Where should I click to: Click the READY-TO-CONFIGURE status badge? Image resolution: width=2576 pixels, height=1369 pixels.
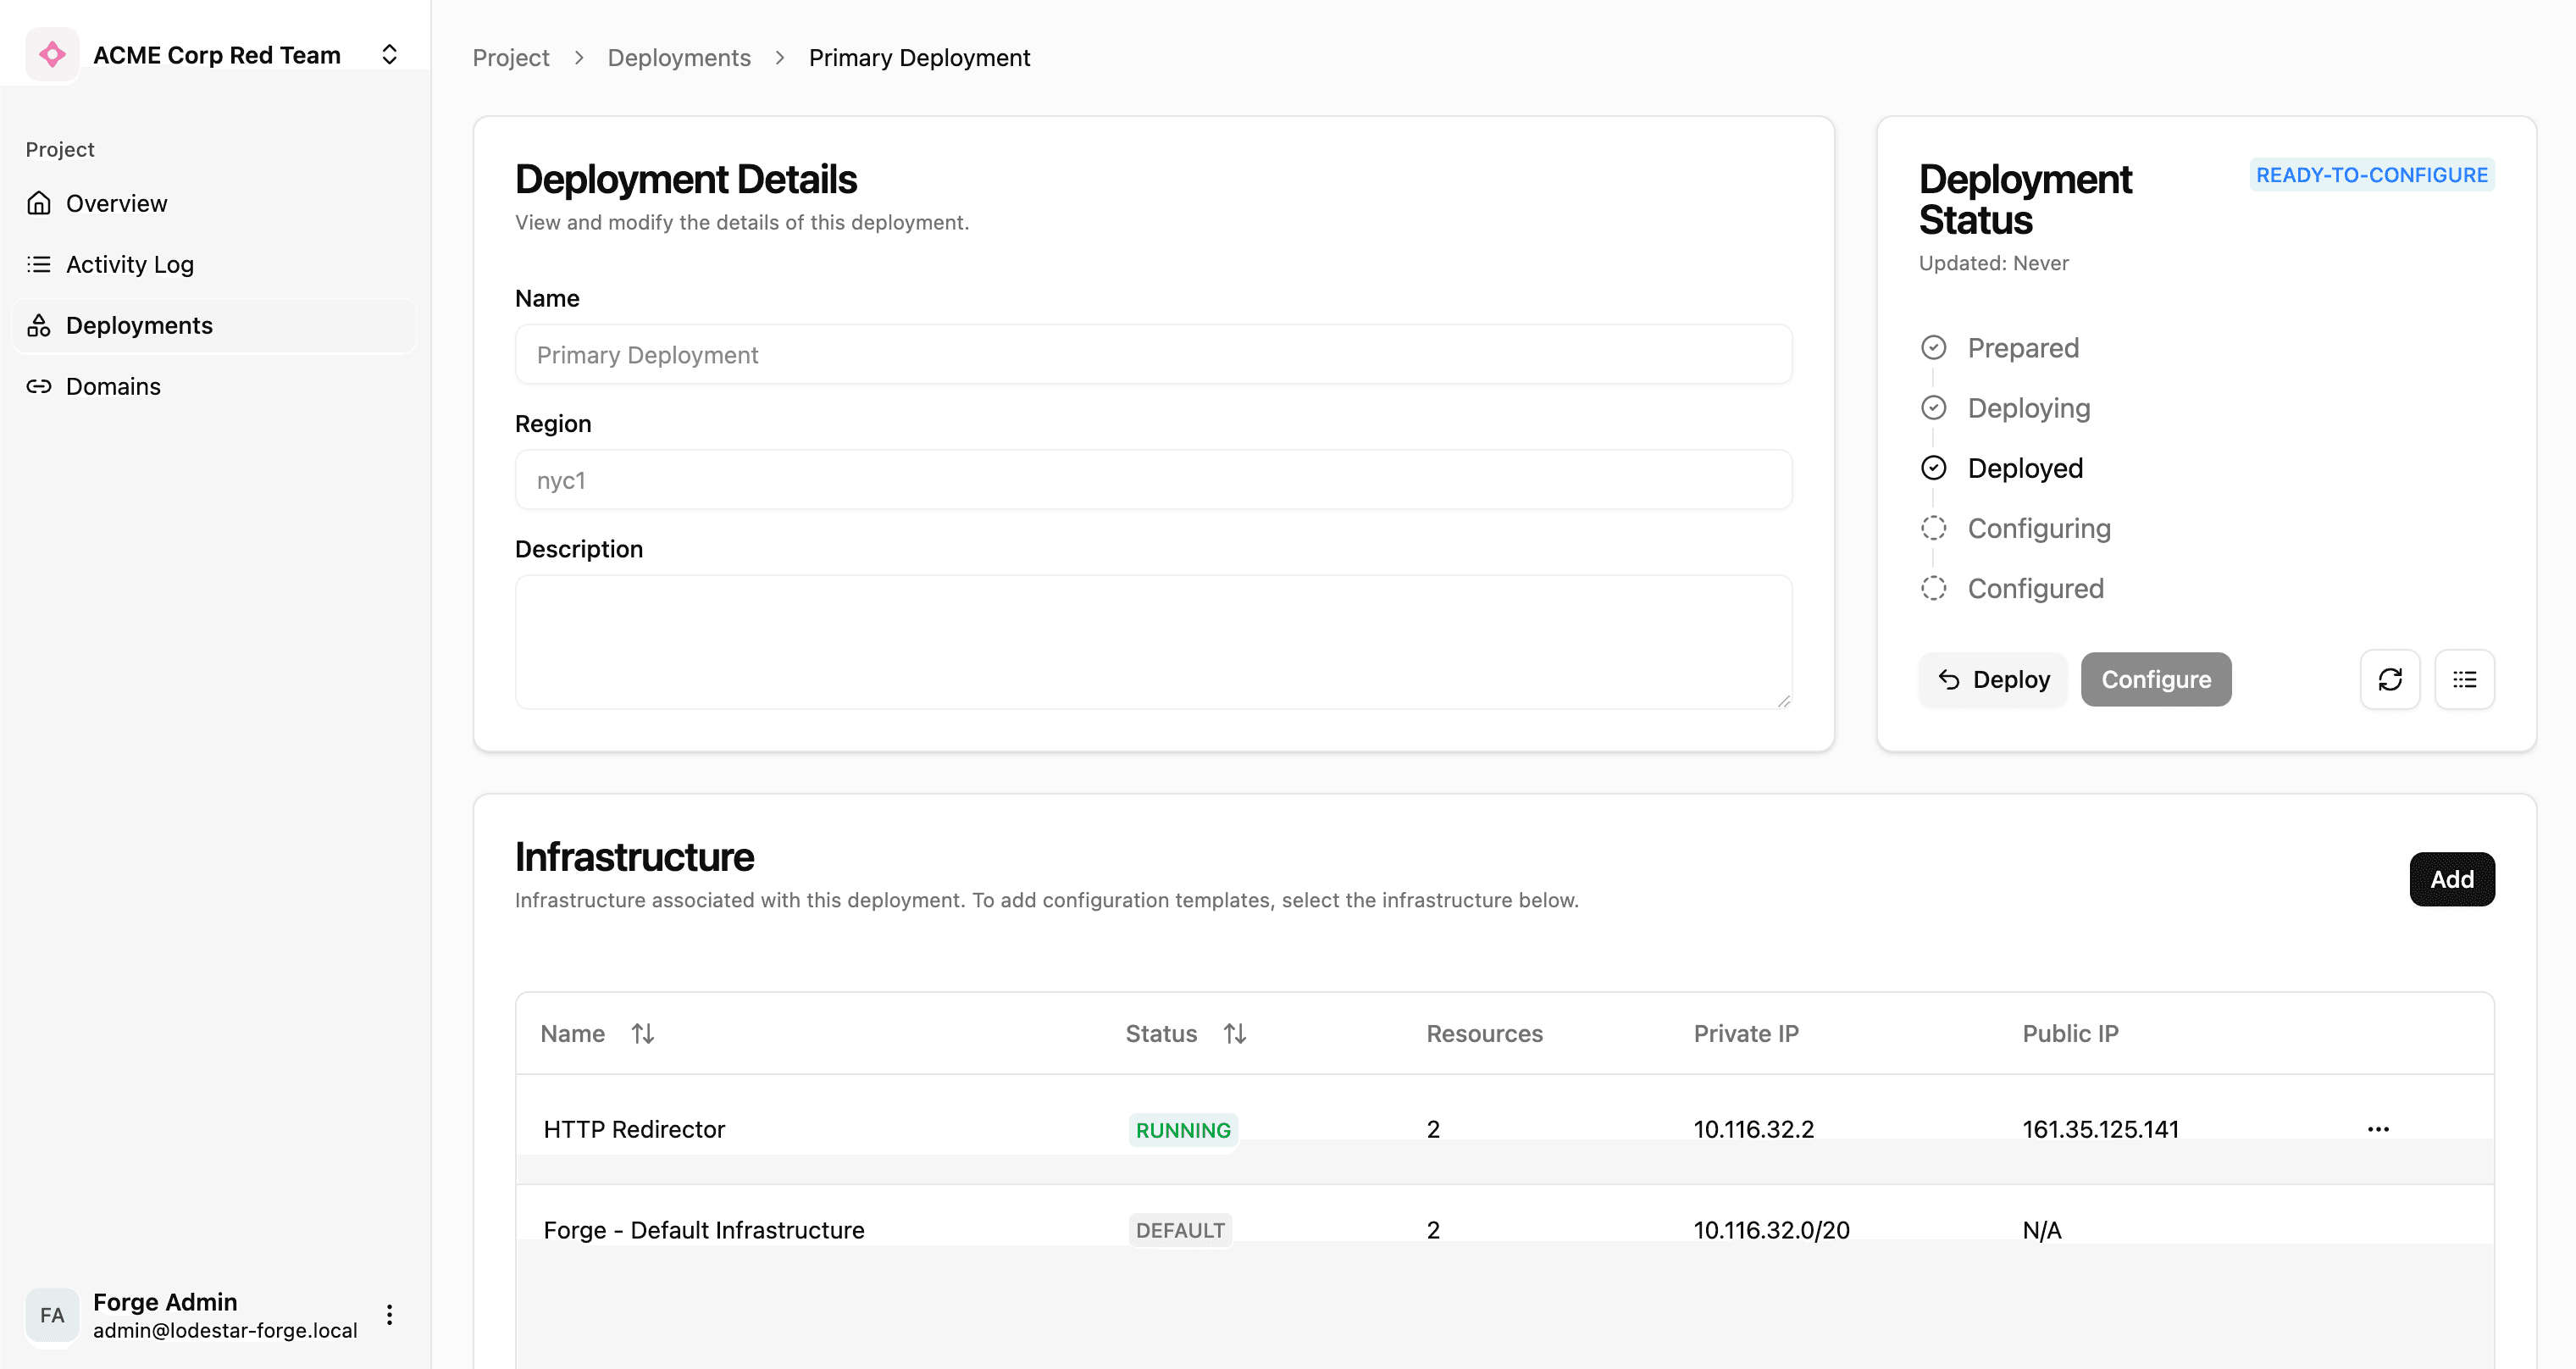click(x=2371, y=175)
